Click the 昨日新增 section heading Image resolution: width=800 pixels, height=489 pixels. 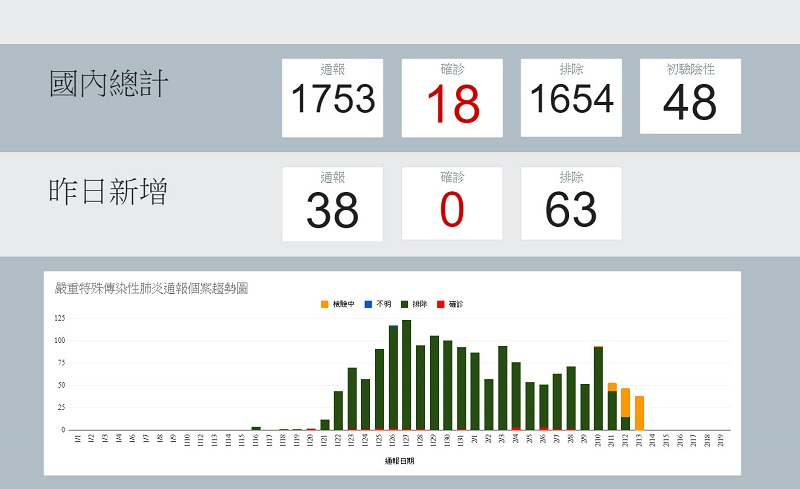(x=109, y=192)
